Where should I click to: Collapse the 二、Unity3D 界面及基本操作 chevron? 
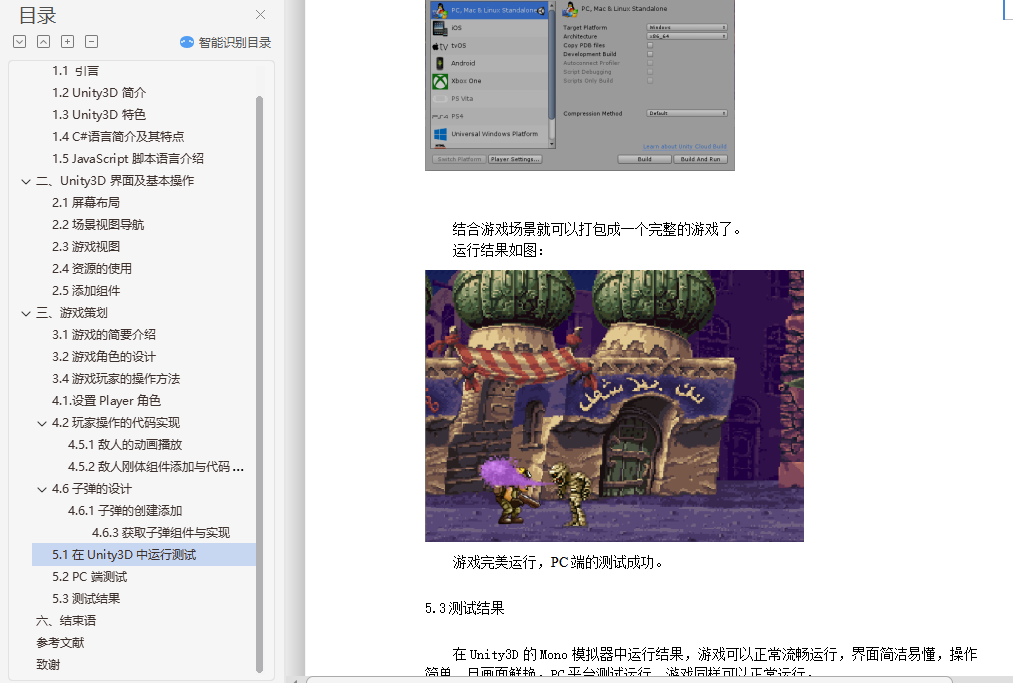[x=26, y=182]
